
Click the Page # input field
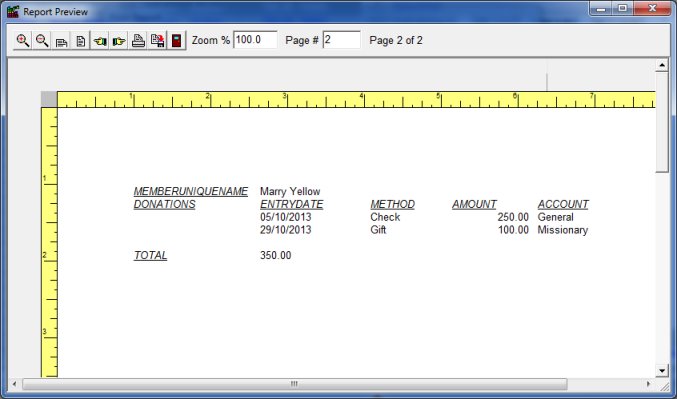342,40
